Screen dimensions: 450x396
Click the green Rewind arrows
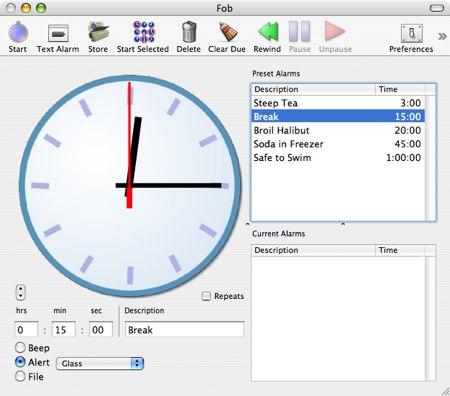[268, 32]
